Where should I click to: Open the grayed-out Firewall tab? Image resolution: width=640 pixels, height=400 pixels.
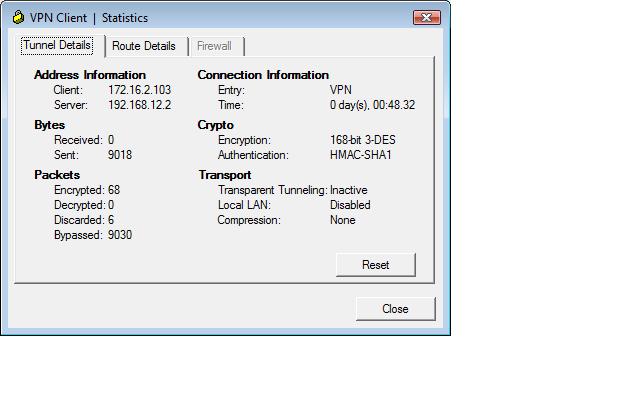pos(214,46)
